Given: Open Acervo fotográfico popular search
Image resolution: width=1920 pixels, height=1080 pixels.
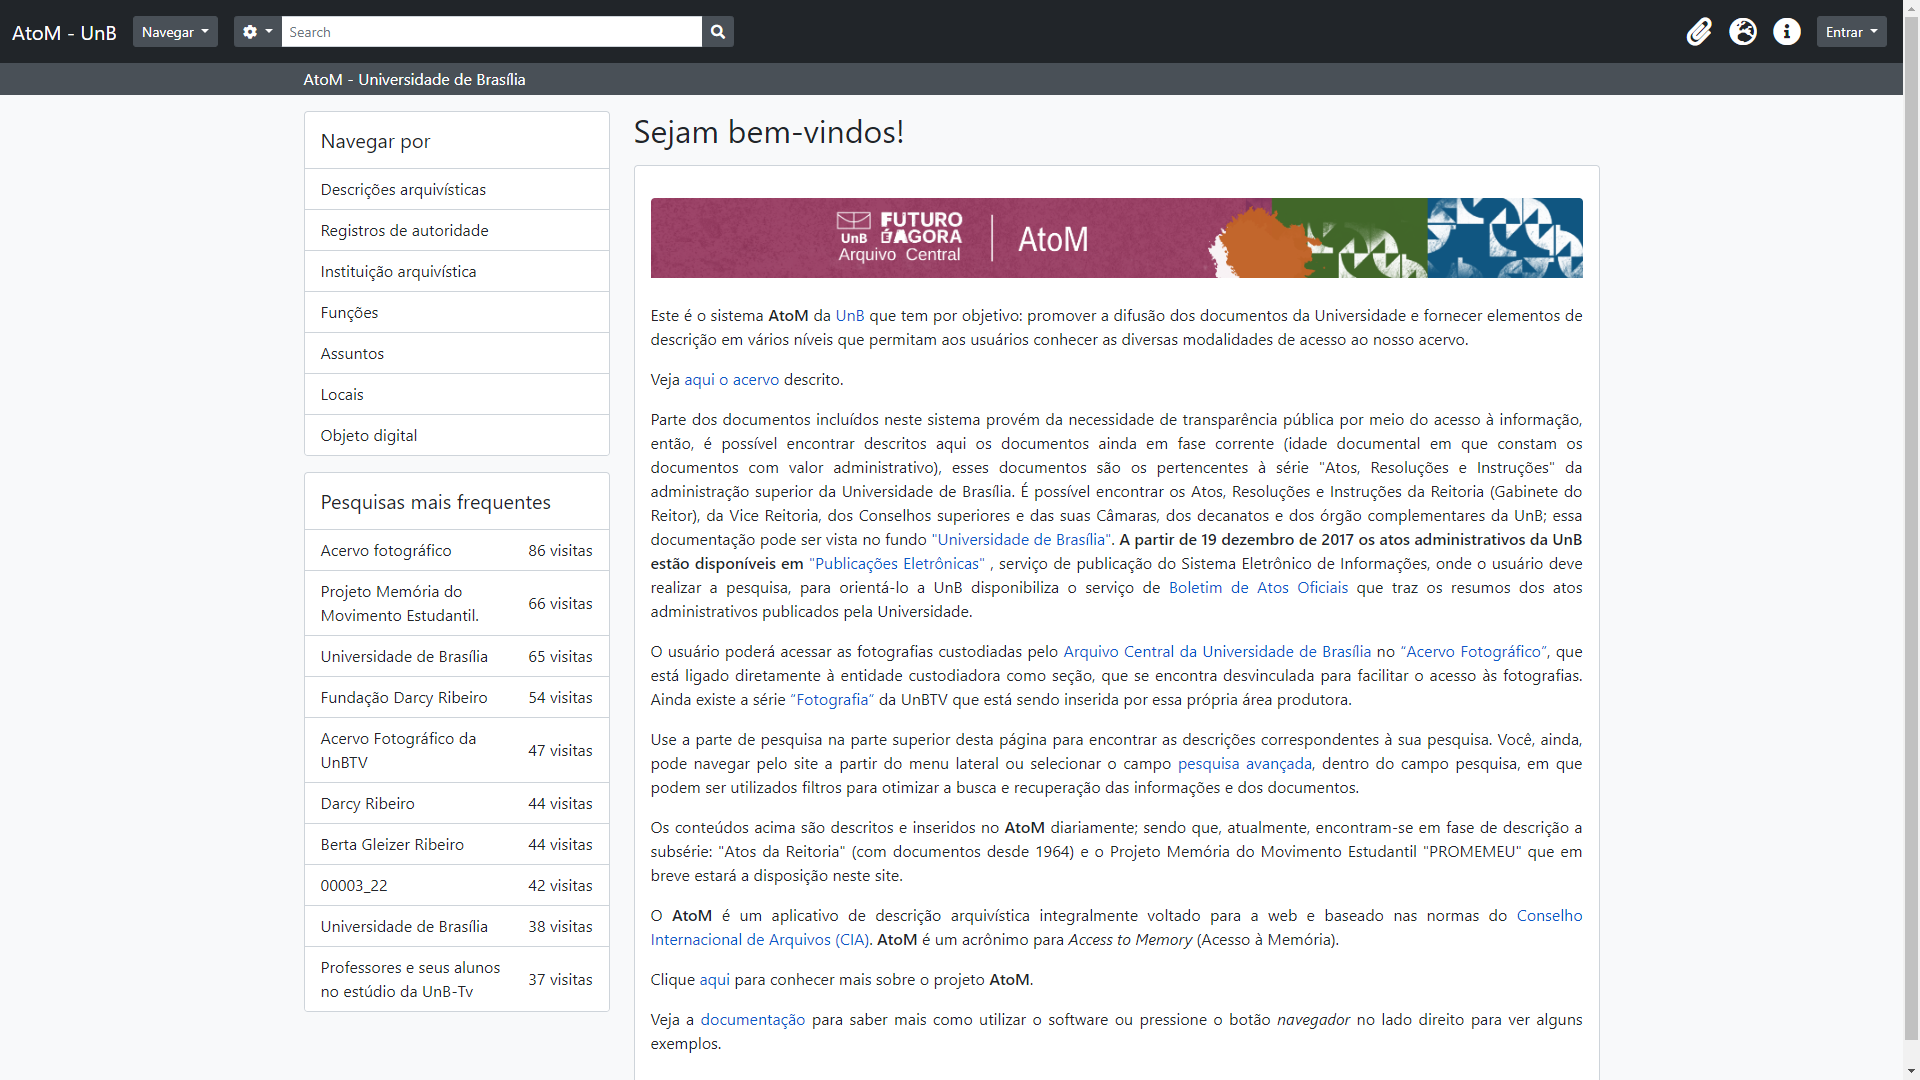Looking at the screenshot, I should tap(386, 551).
